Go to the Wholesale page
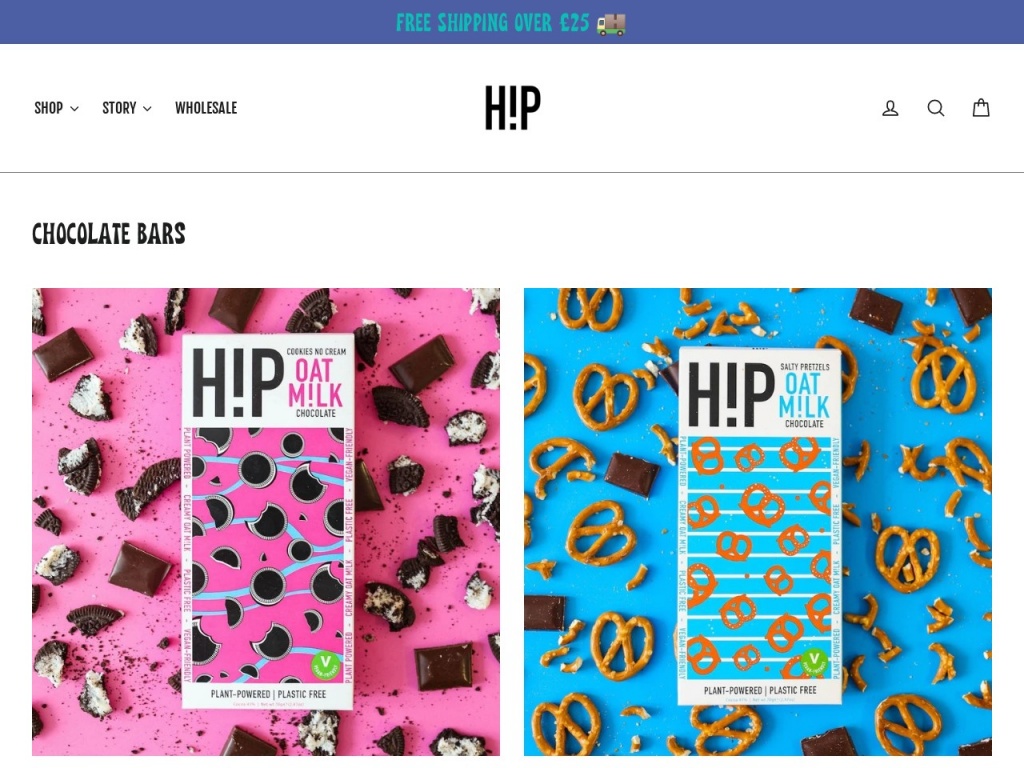This screenshot has height=768, width=1024. click(x=206, y=108)
